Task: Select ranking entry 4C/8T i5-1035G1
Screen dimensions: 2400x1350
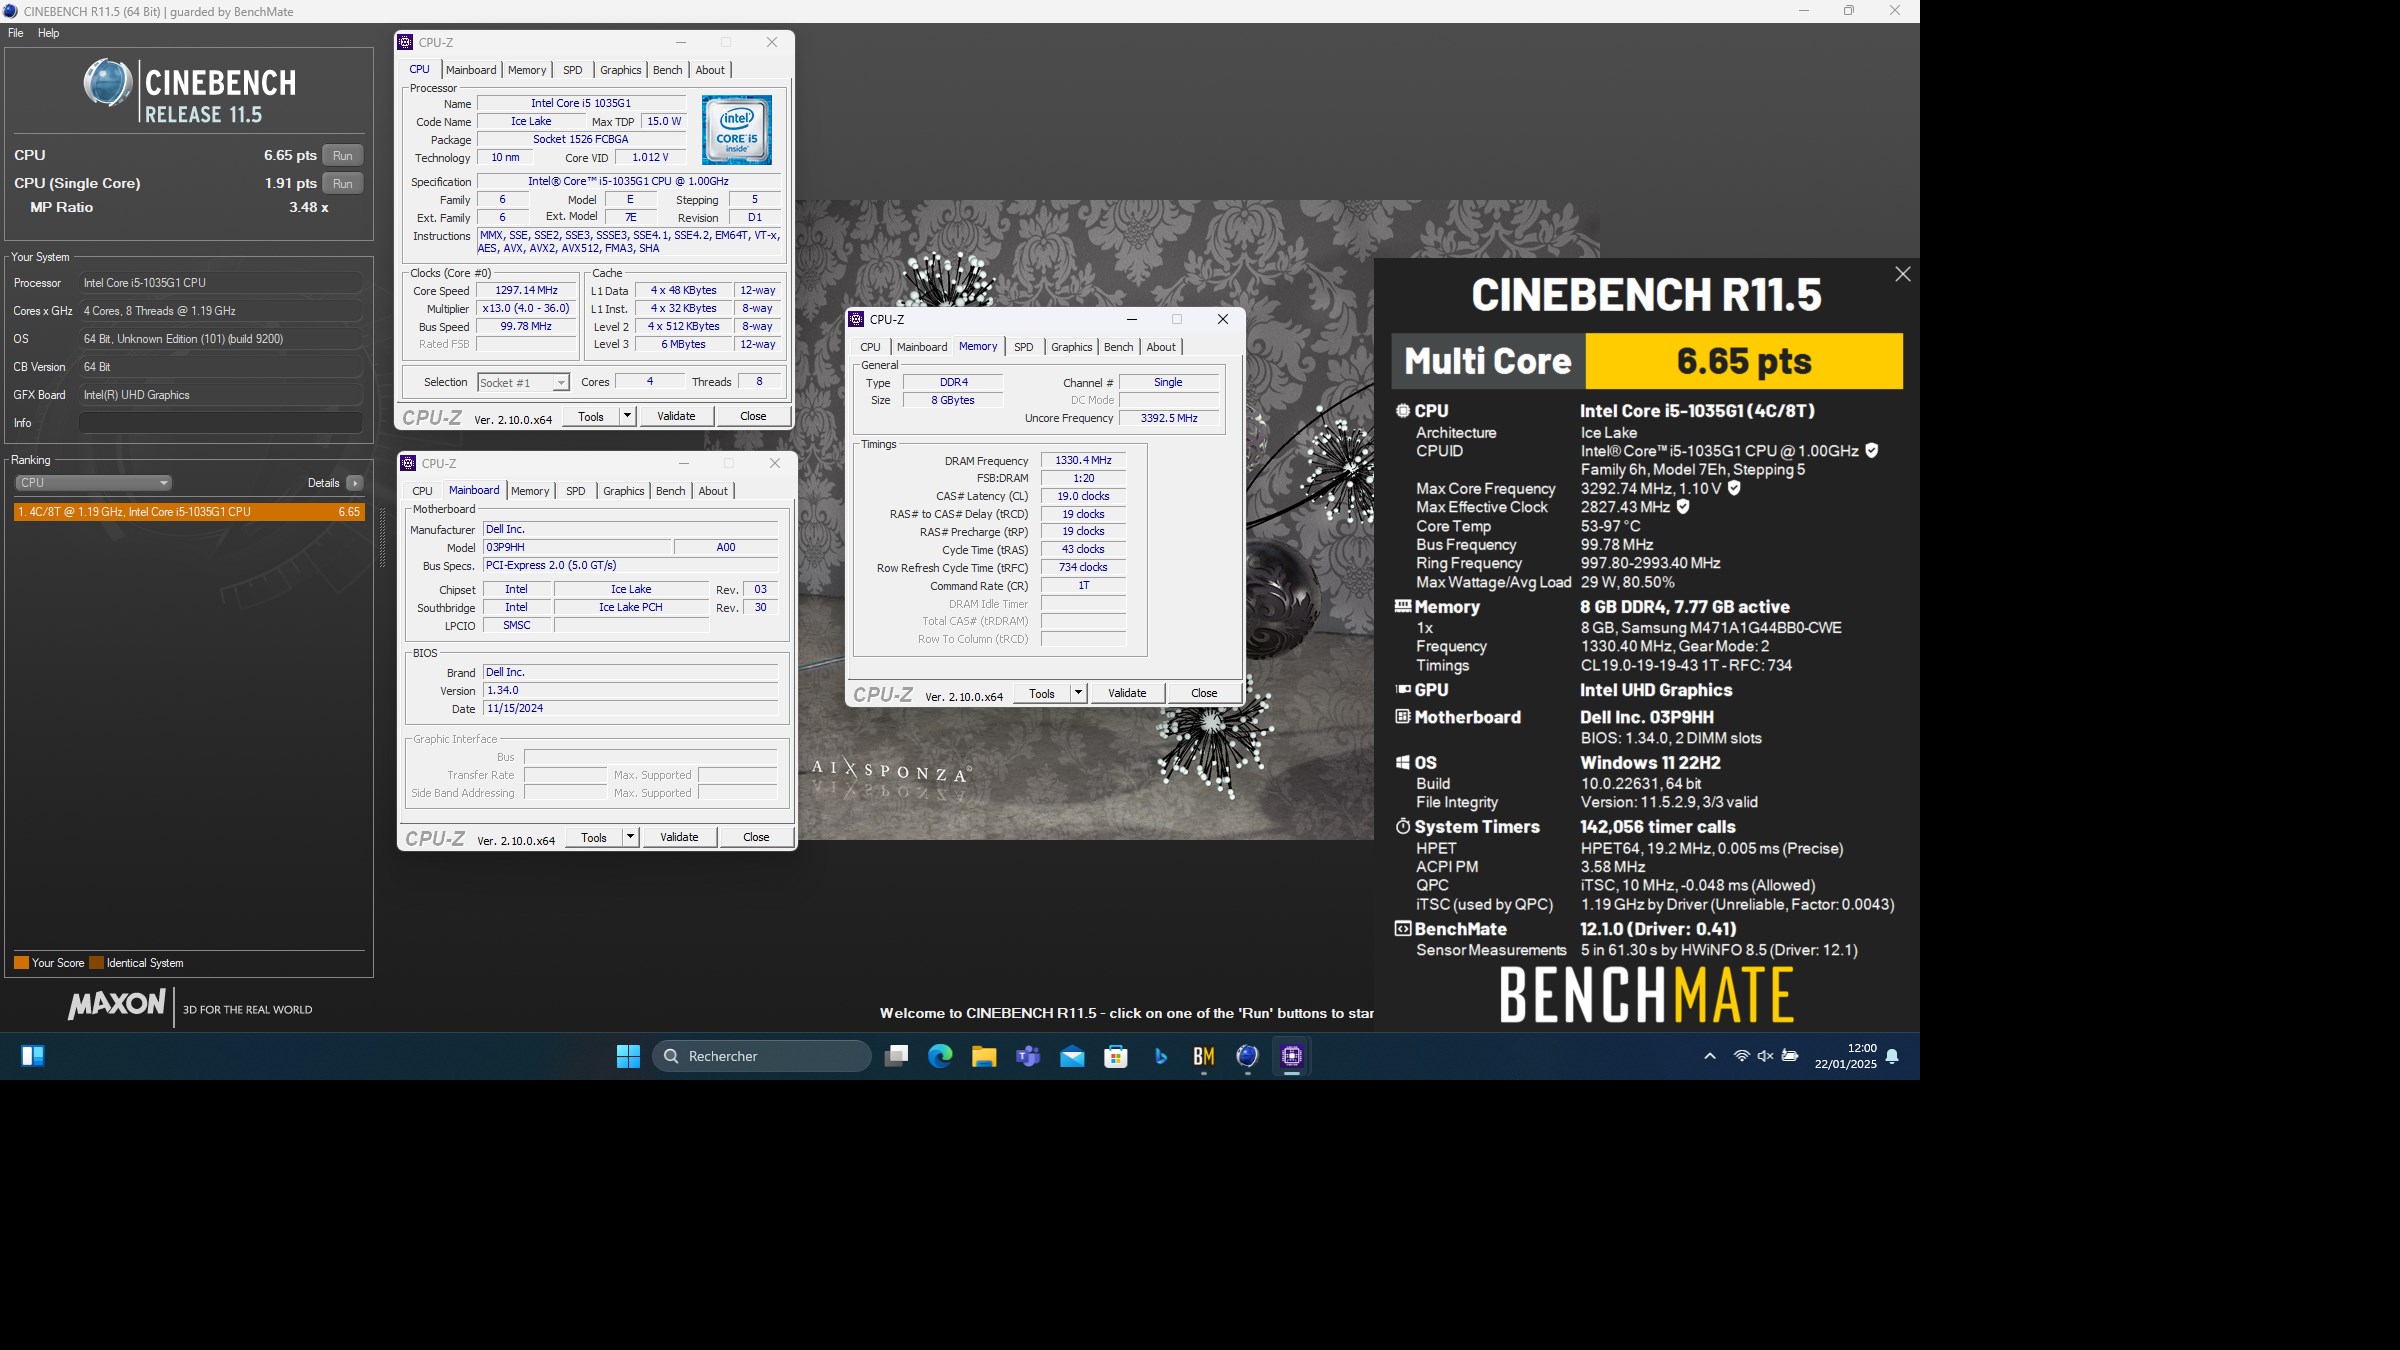Action: pyautogui.click(x=189, y=512)
